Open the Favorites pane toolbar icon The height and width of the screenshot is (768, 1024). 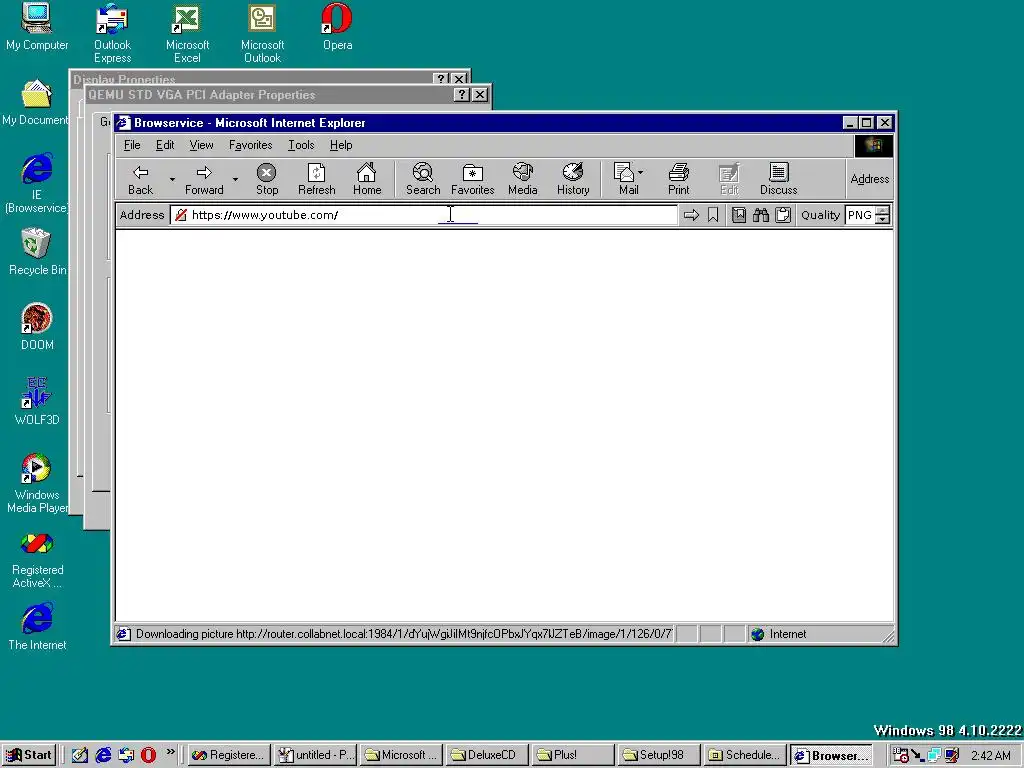click(472, 172)
